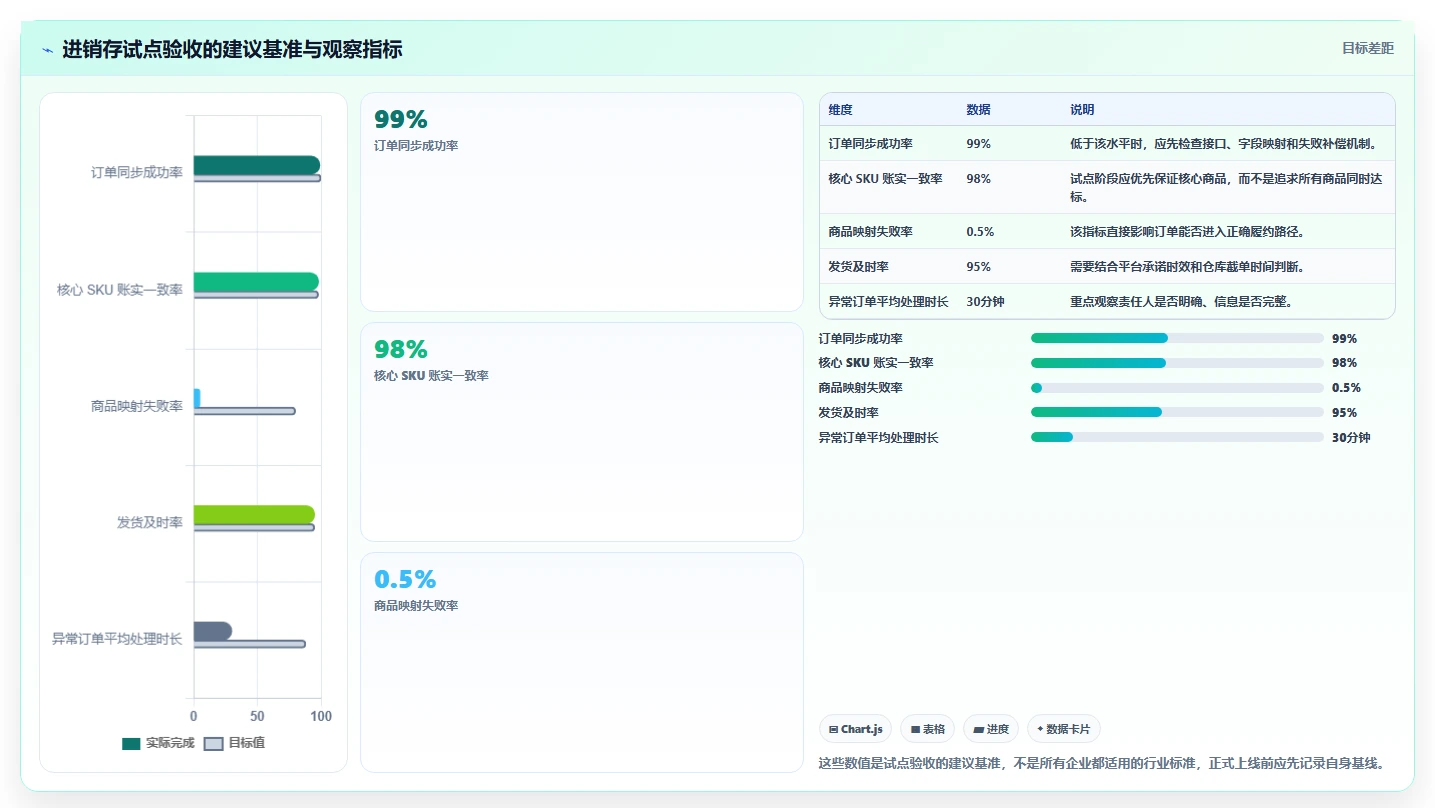Click the 核心 SKU 账实一致率 chart axis label
The height and width of the screenshot is (808, 1435).
120,290
